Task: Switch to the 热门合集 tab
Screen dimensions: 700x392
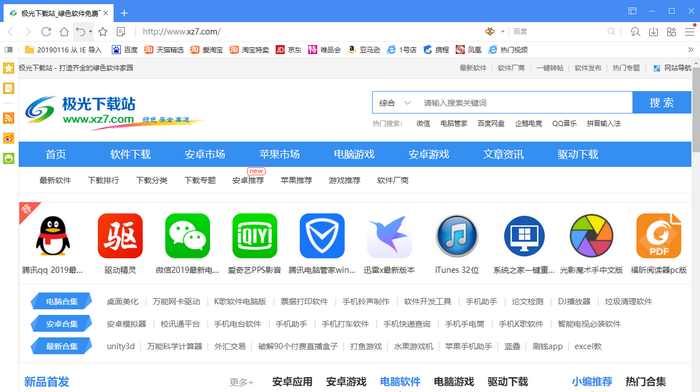Action: click(646, 382)
